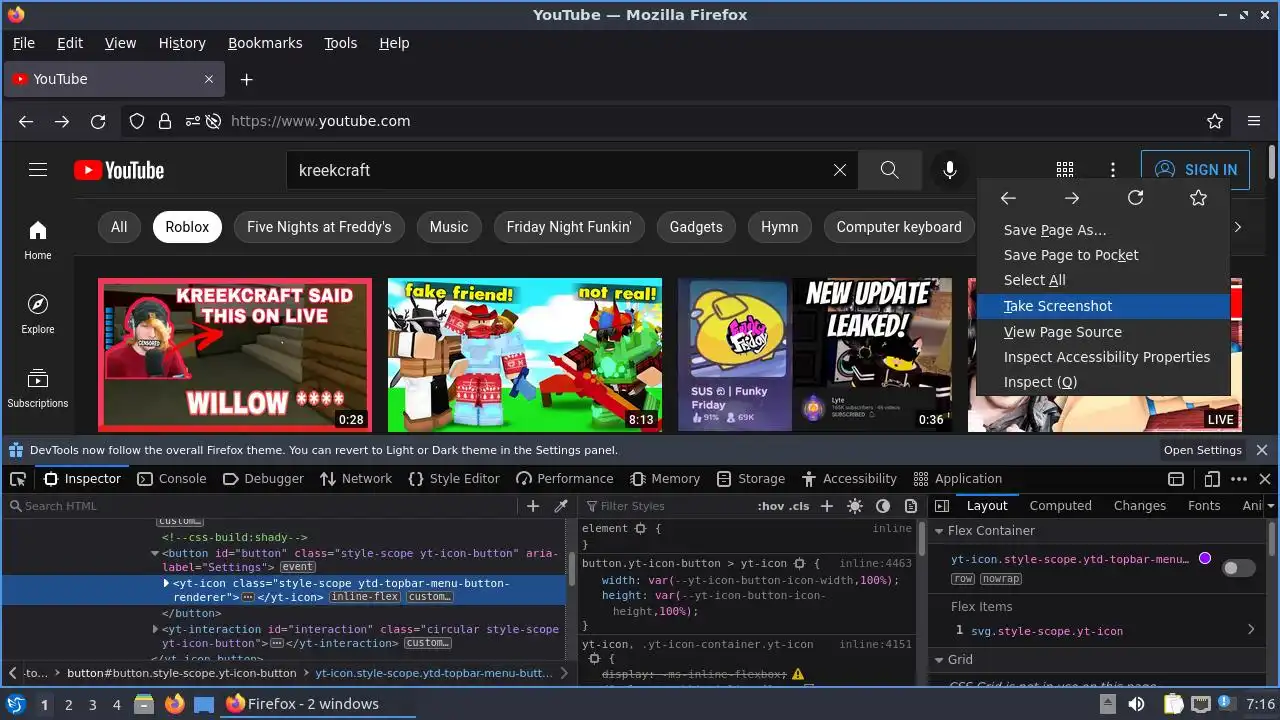Click the event badge on button node
The image size is (1280, 720).
[298, 567]
